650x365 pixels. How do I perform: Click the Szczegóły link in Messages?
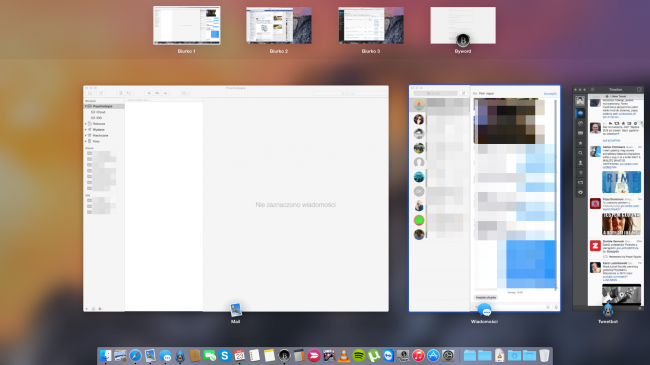point(550,94)
